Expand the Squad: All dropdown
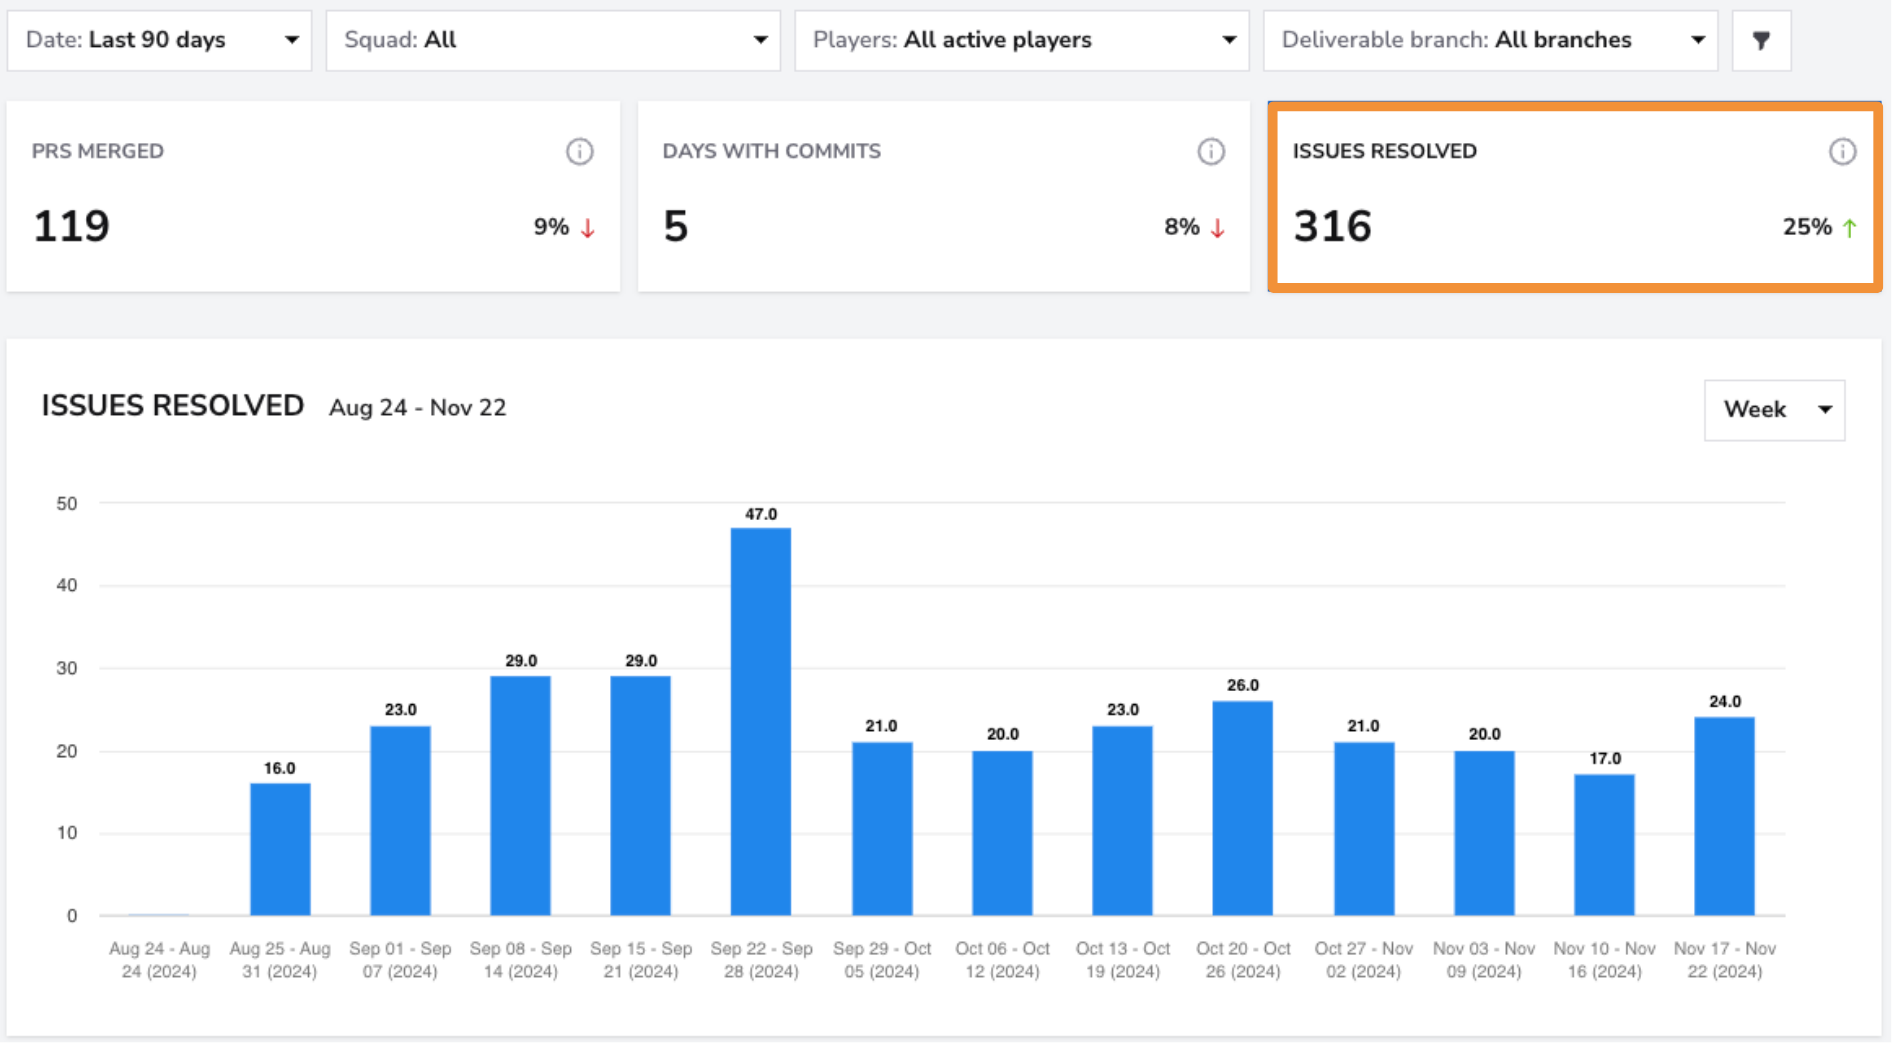The width and height of the screenshot is (1892, 1043). pyautogui.click(x=553, y=40)
